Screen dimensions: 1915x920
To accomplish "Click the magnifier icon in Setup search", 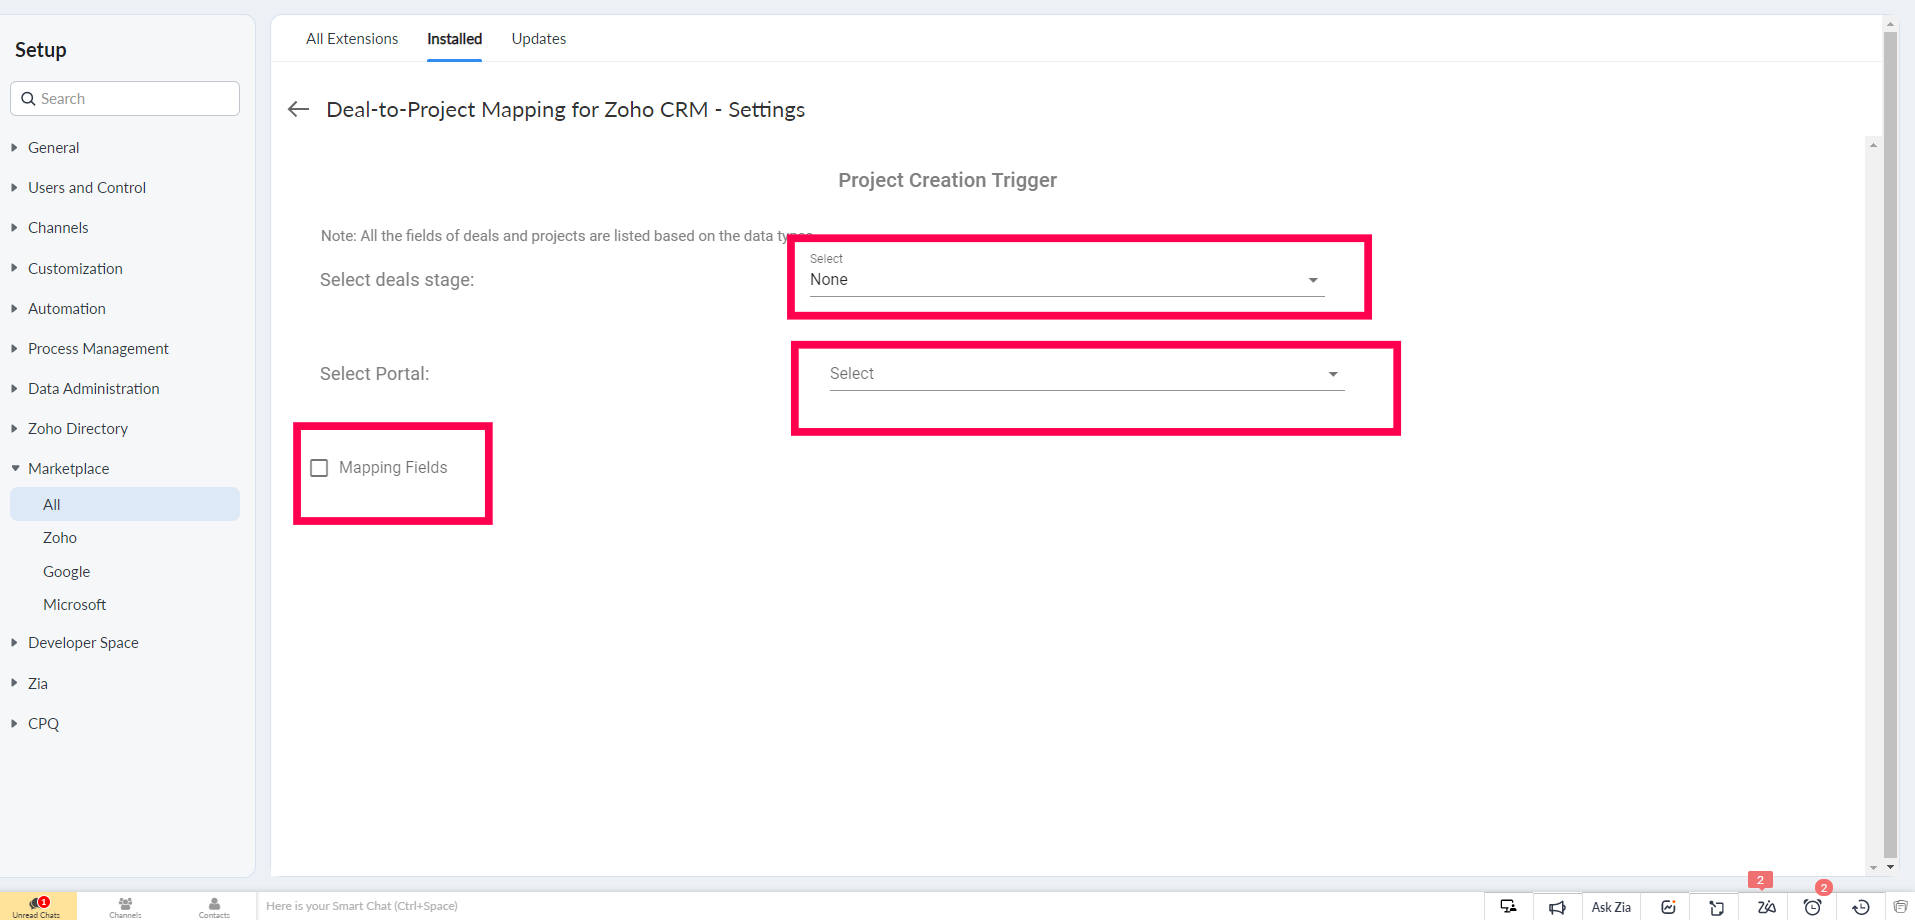I will coord(28,99).
